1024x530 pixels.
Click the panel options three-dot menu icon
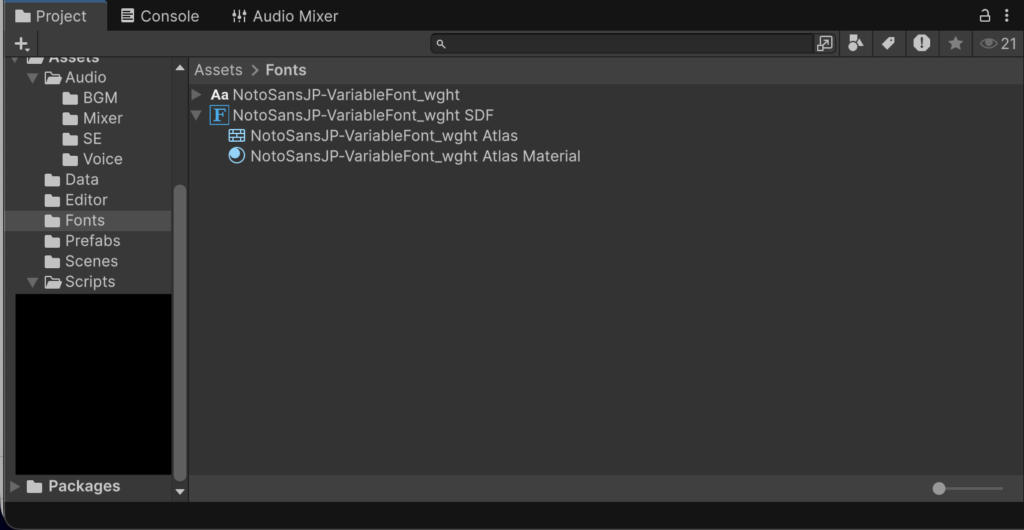[1006, 16]
